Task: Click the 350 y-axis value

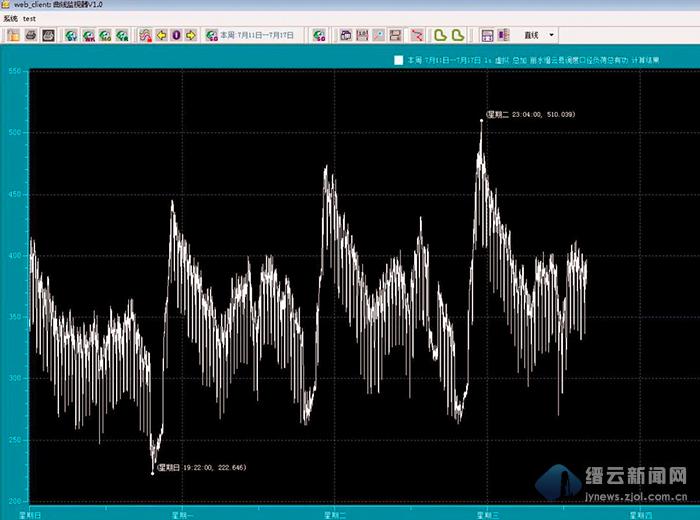Action: click(x=15, y=317)
